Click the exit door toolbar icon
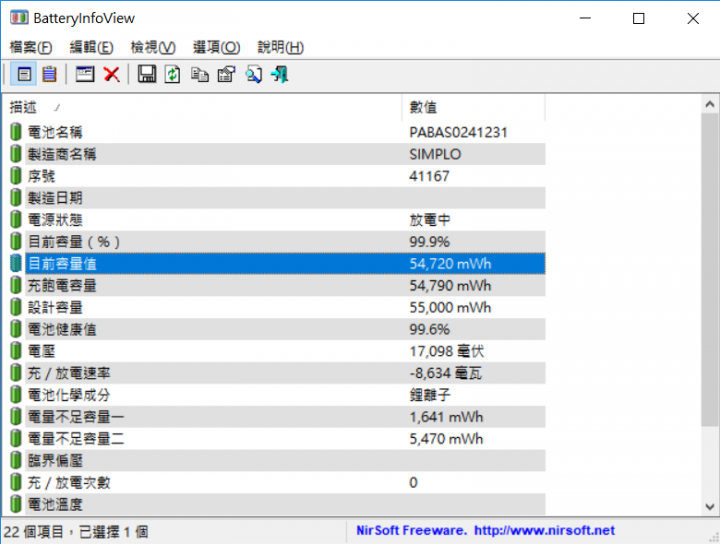Screen dimensions: 720x544 (x=280, y=74)
